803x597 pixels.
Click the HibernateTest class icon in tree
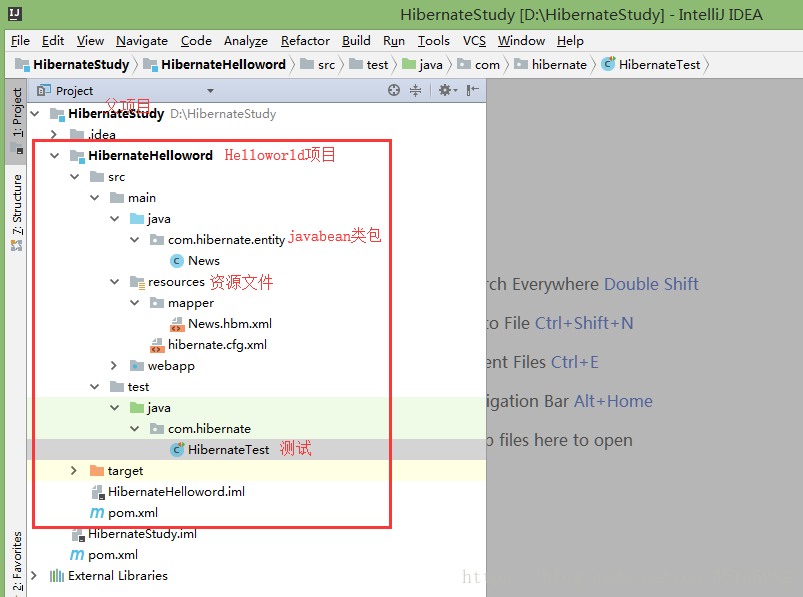[x=177, y=450]
